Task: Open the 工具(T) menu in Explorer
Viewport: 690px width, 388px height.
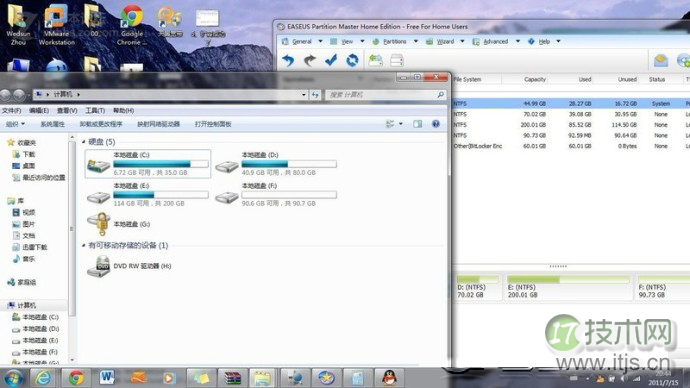Action: 95,110
